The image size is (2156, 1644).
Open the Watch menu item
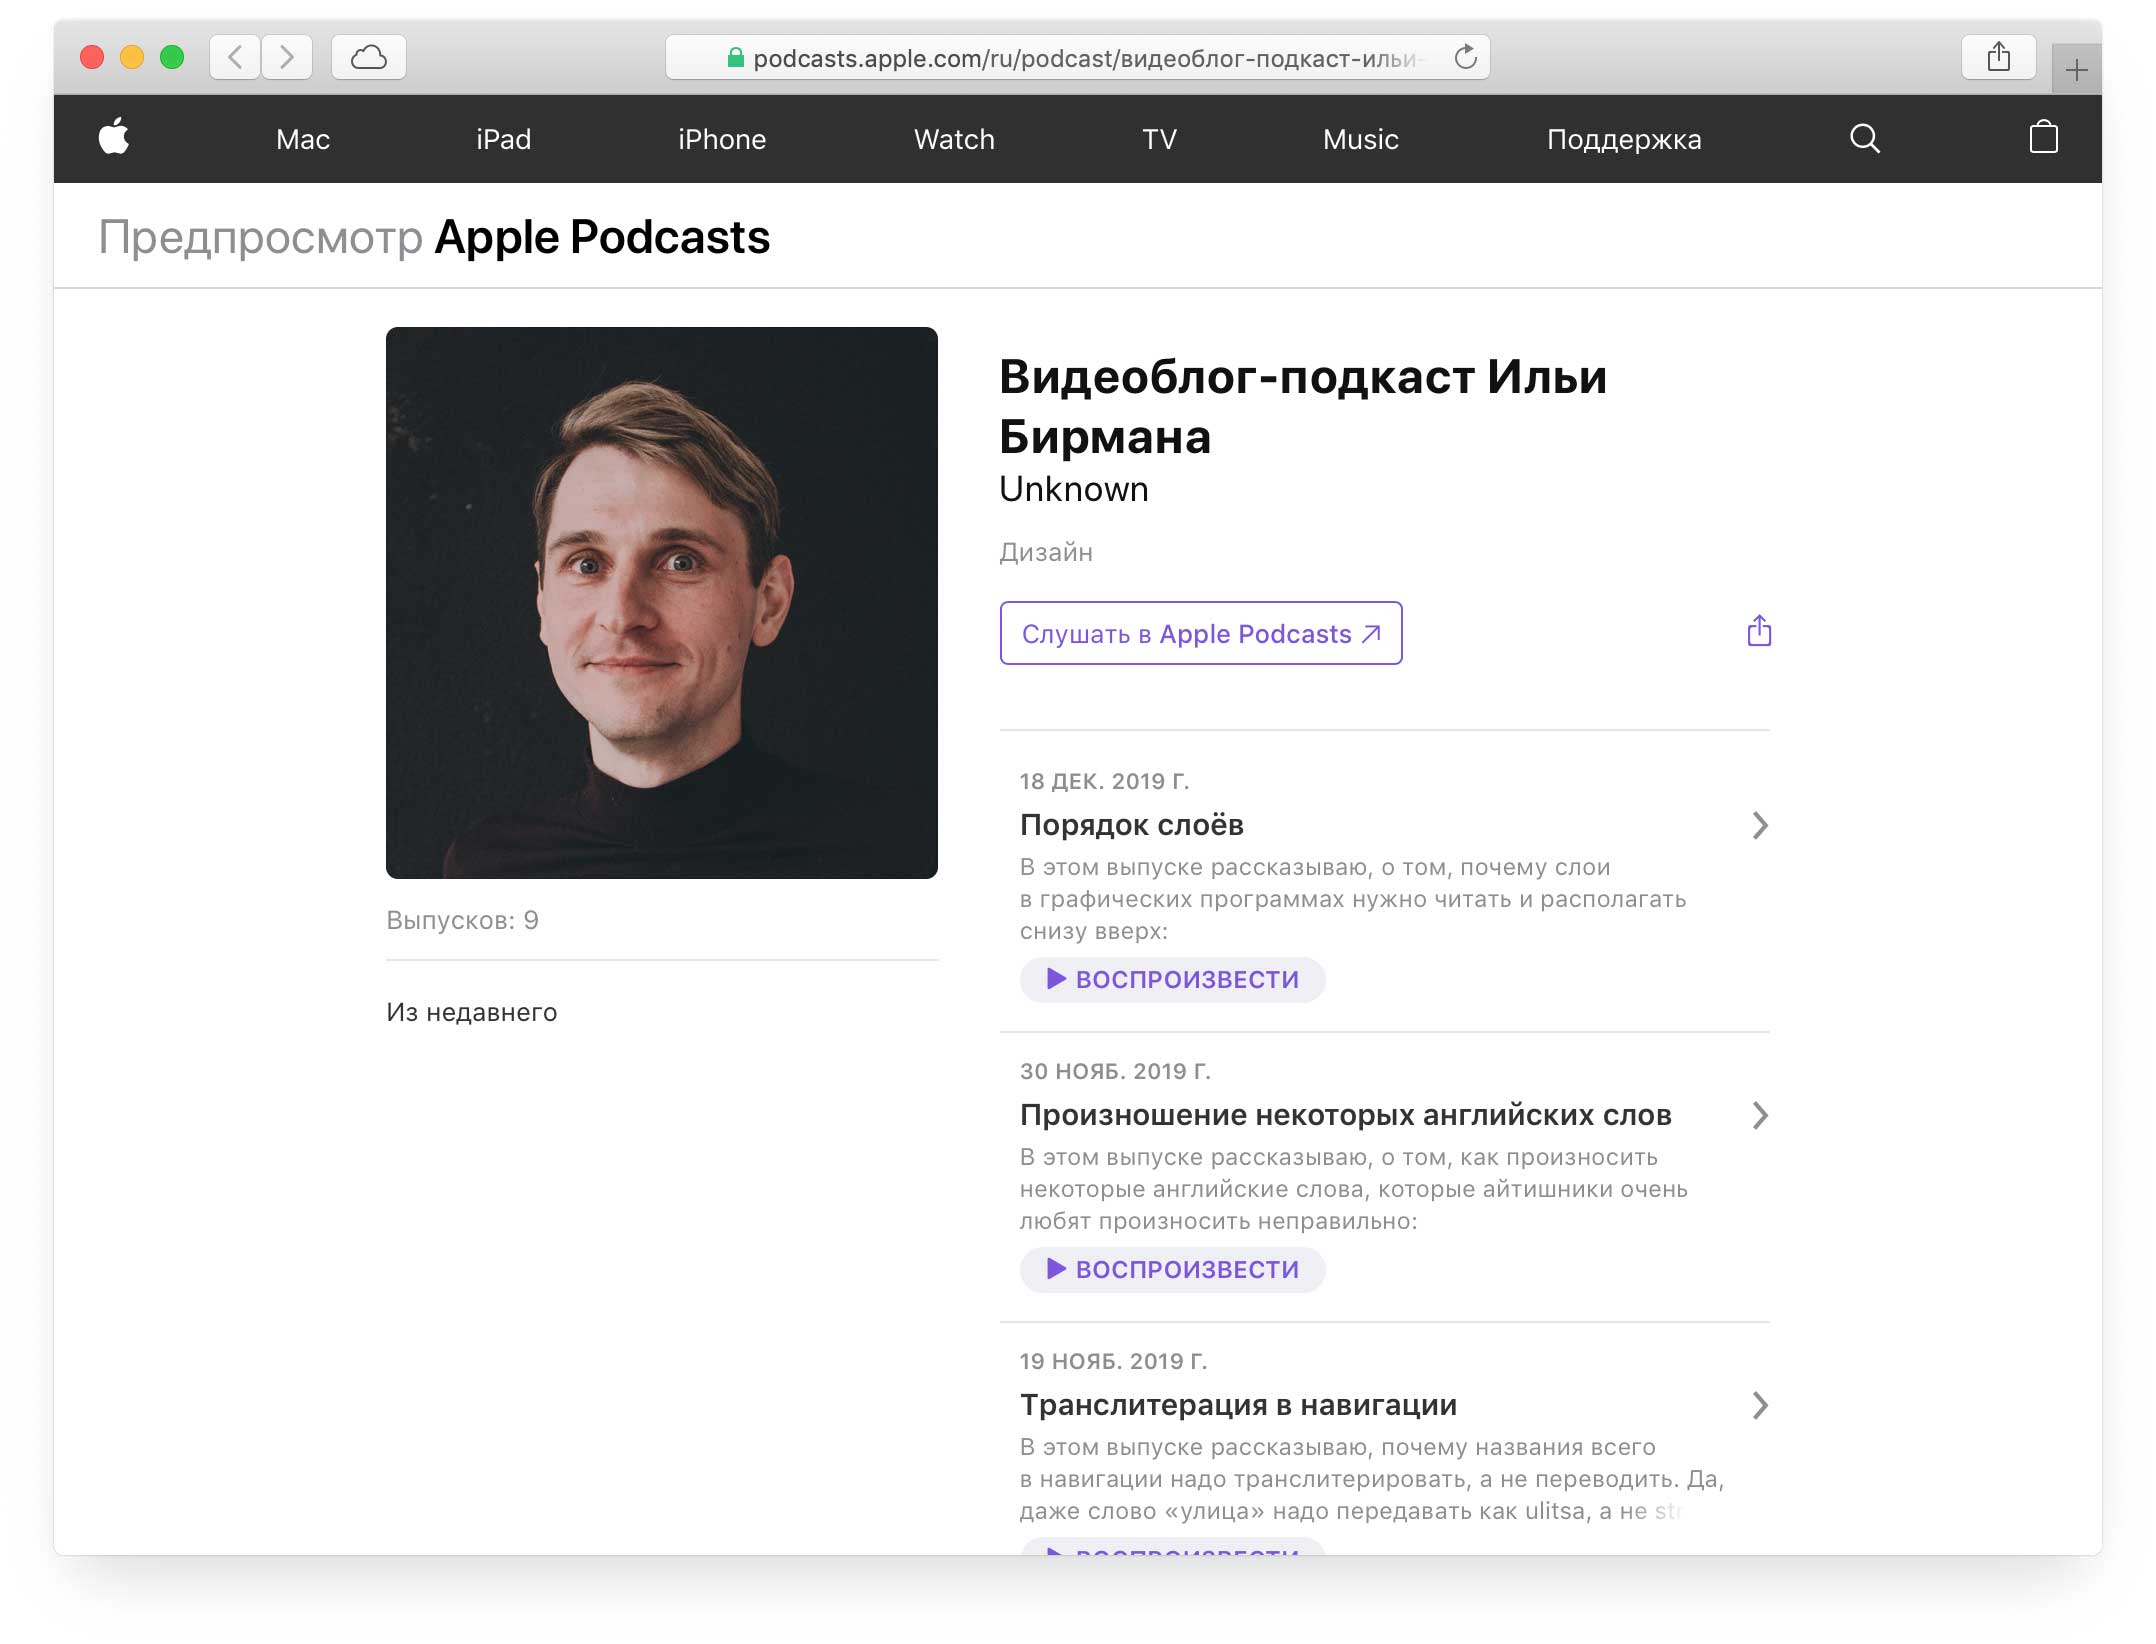[954, 139]
